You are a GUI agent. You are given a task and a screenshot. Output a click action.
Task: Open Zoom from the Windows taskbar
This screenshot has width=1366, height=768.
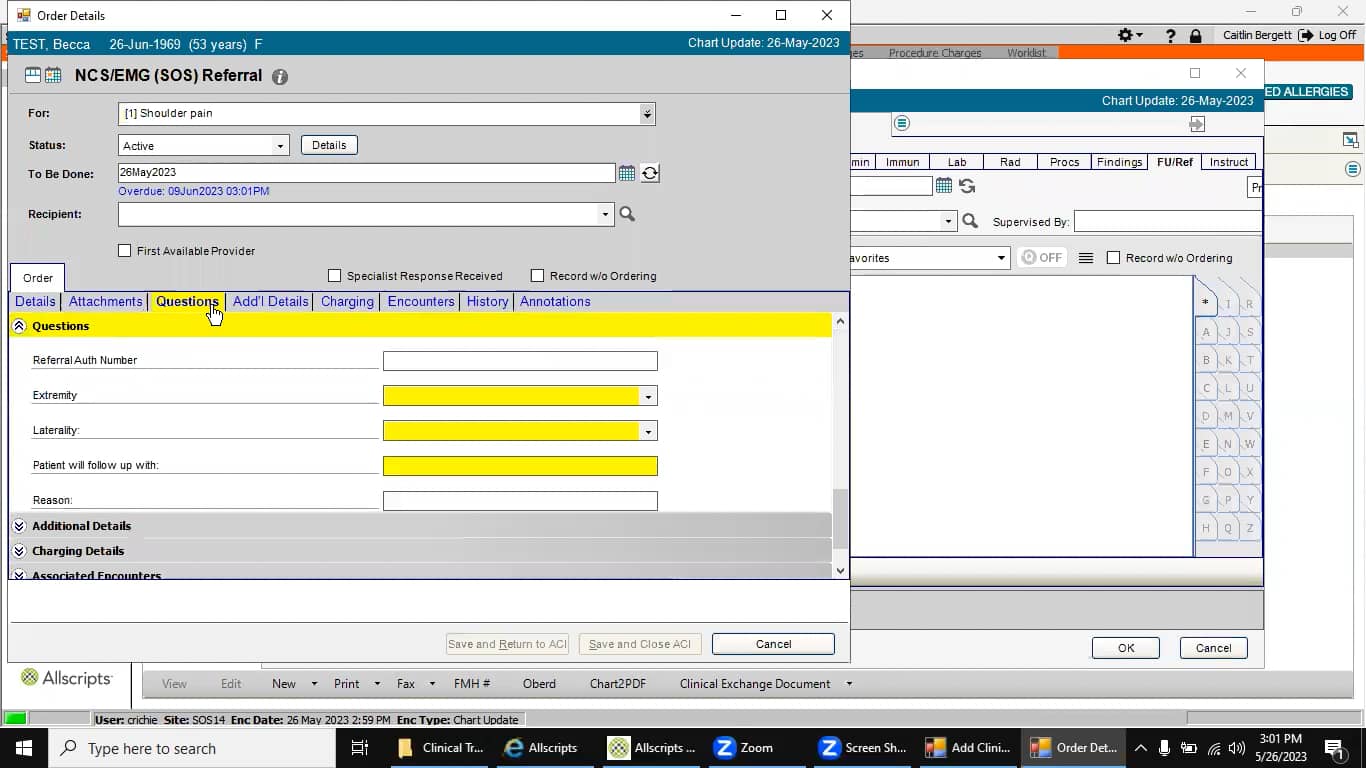tap(743, 748)
